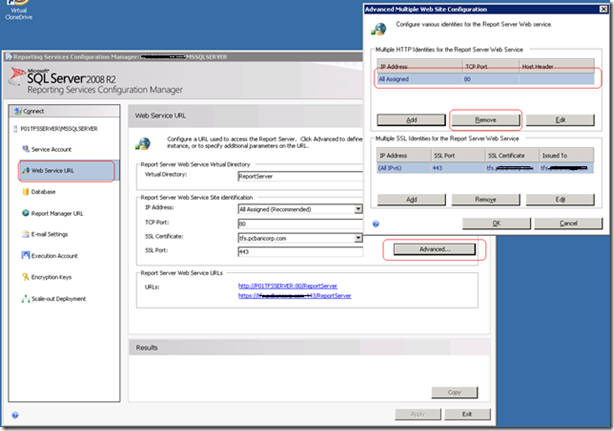Click the E-mail Settings envelope icon
Image resolution: width=614 pixels, height=431 pixels.
(x=25, y=234)
